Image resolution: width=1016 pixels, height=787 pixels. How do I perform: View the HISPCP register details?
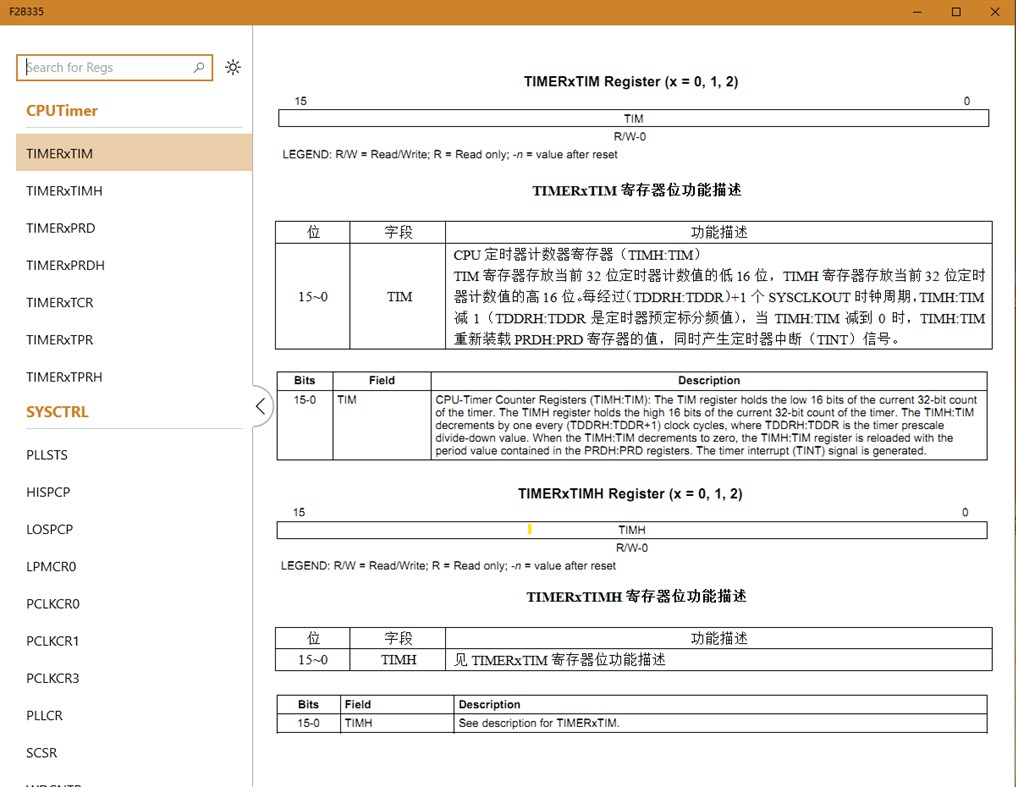pyautogui.click(x=48, y=492)
